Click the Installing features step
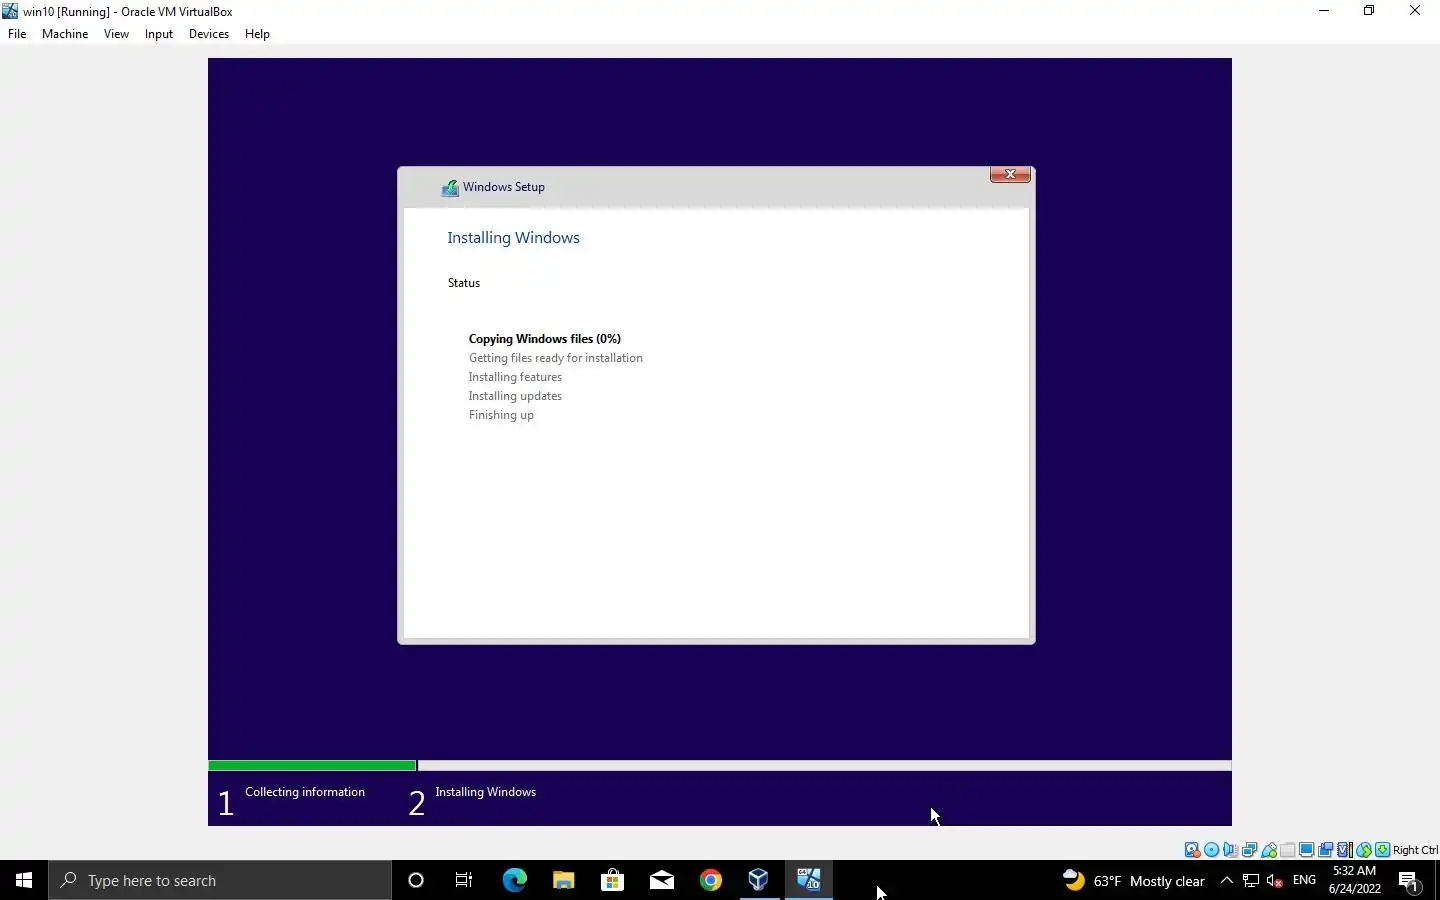1440x900 pixels. tap(515, 377)
